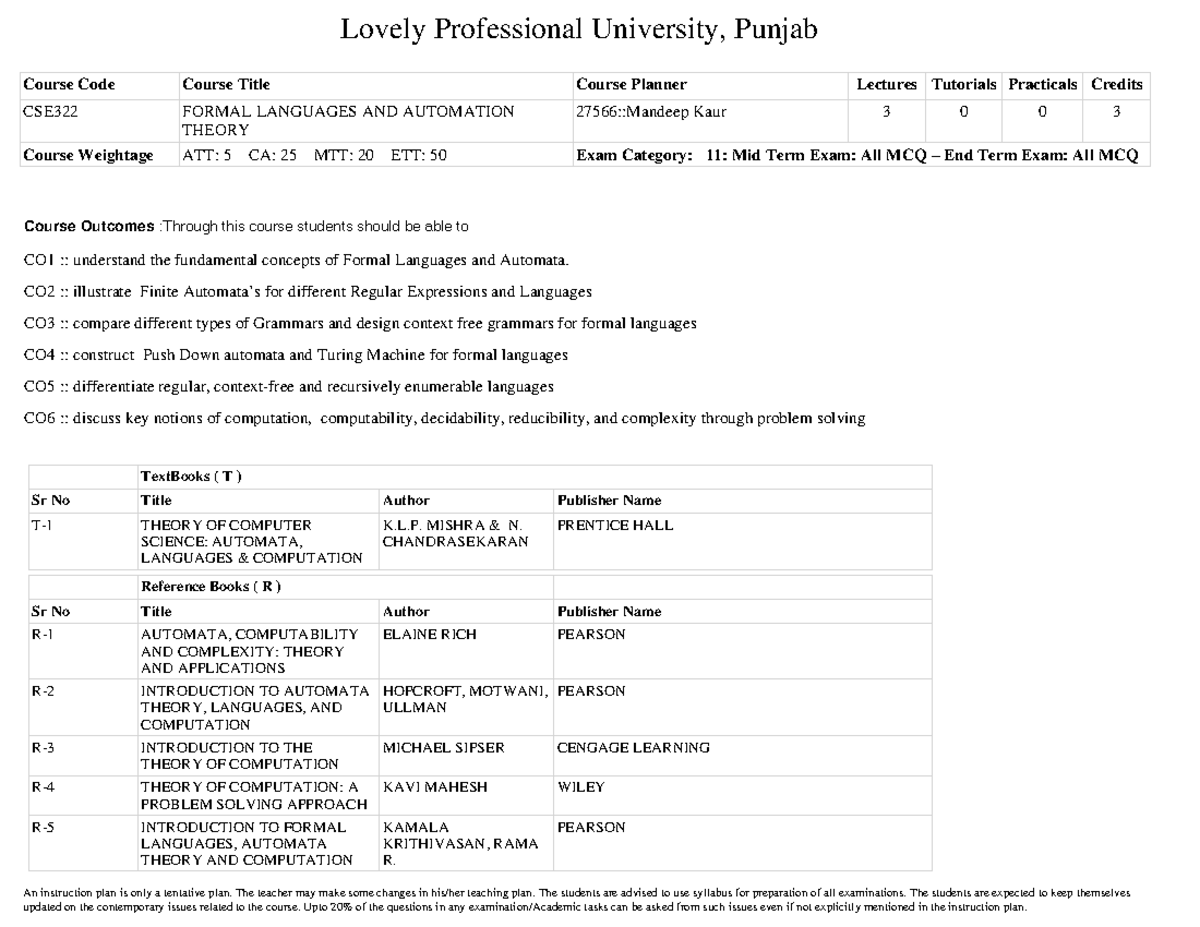Select the CO2 outcome about Finite Automata
This screenshot has height=927, width=1200.
308,292
